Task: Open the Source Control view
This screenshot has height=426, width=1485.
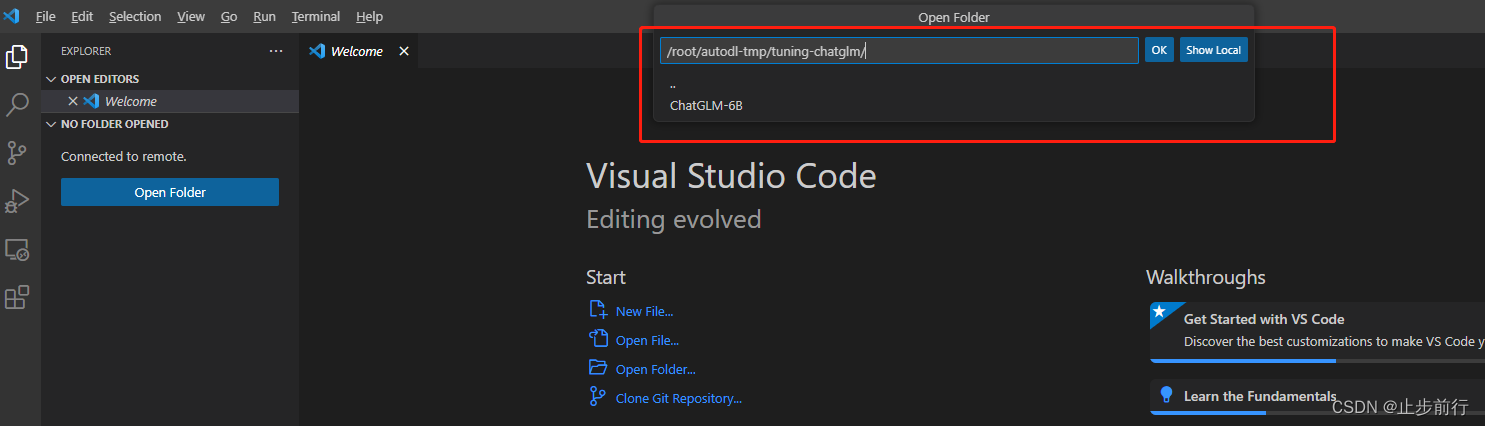Action: (17, 153)
